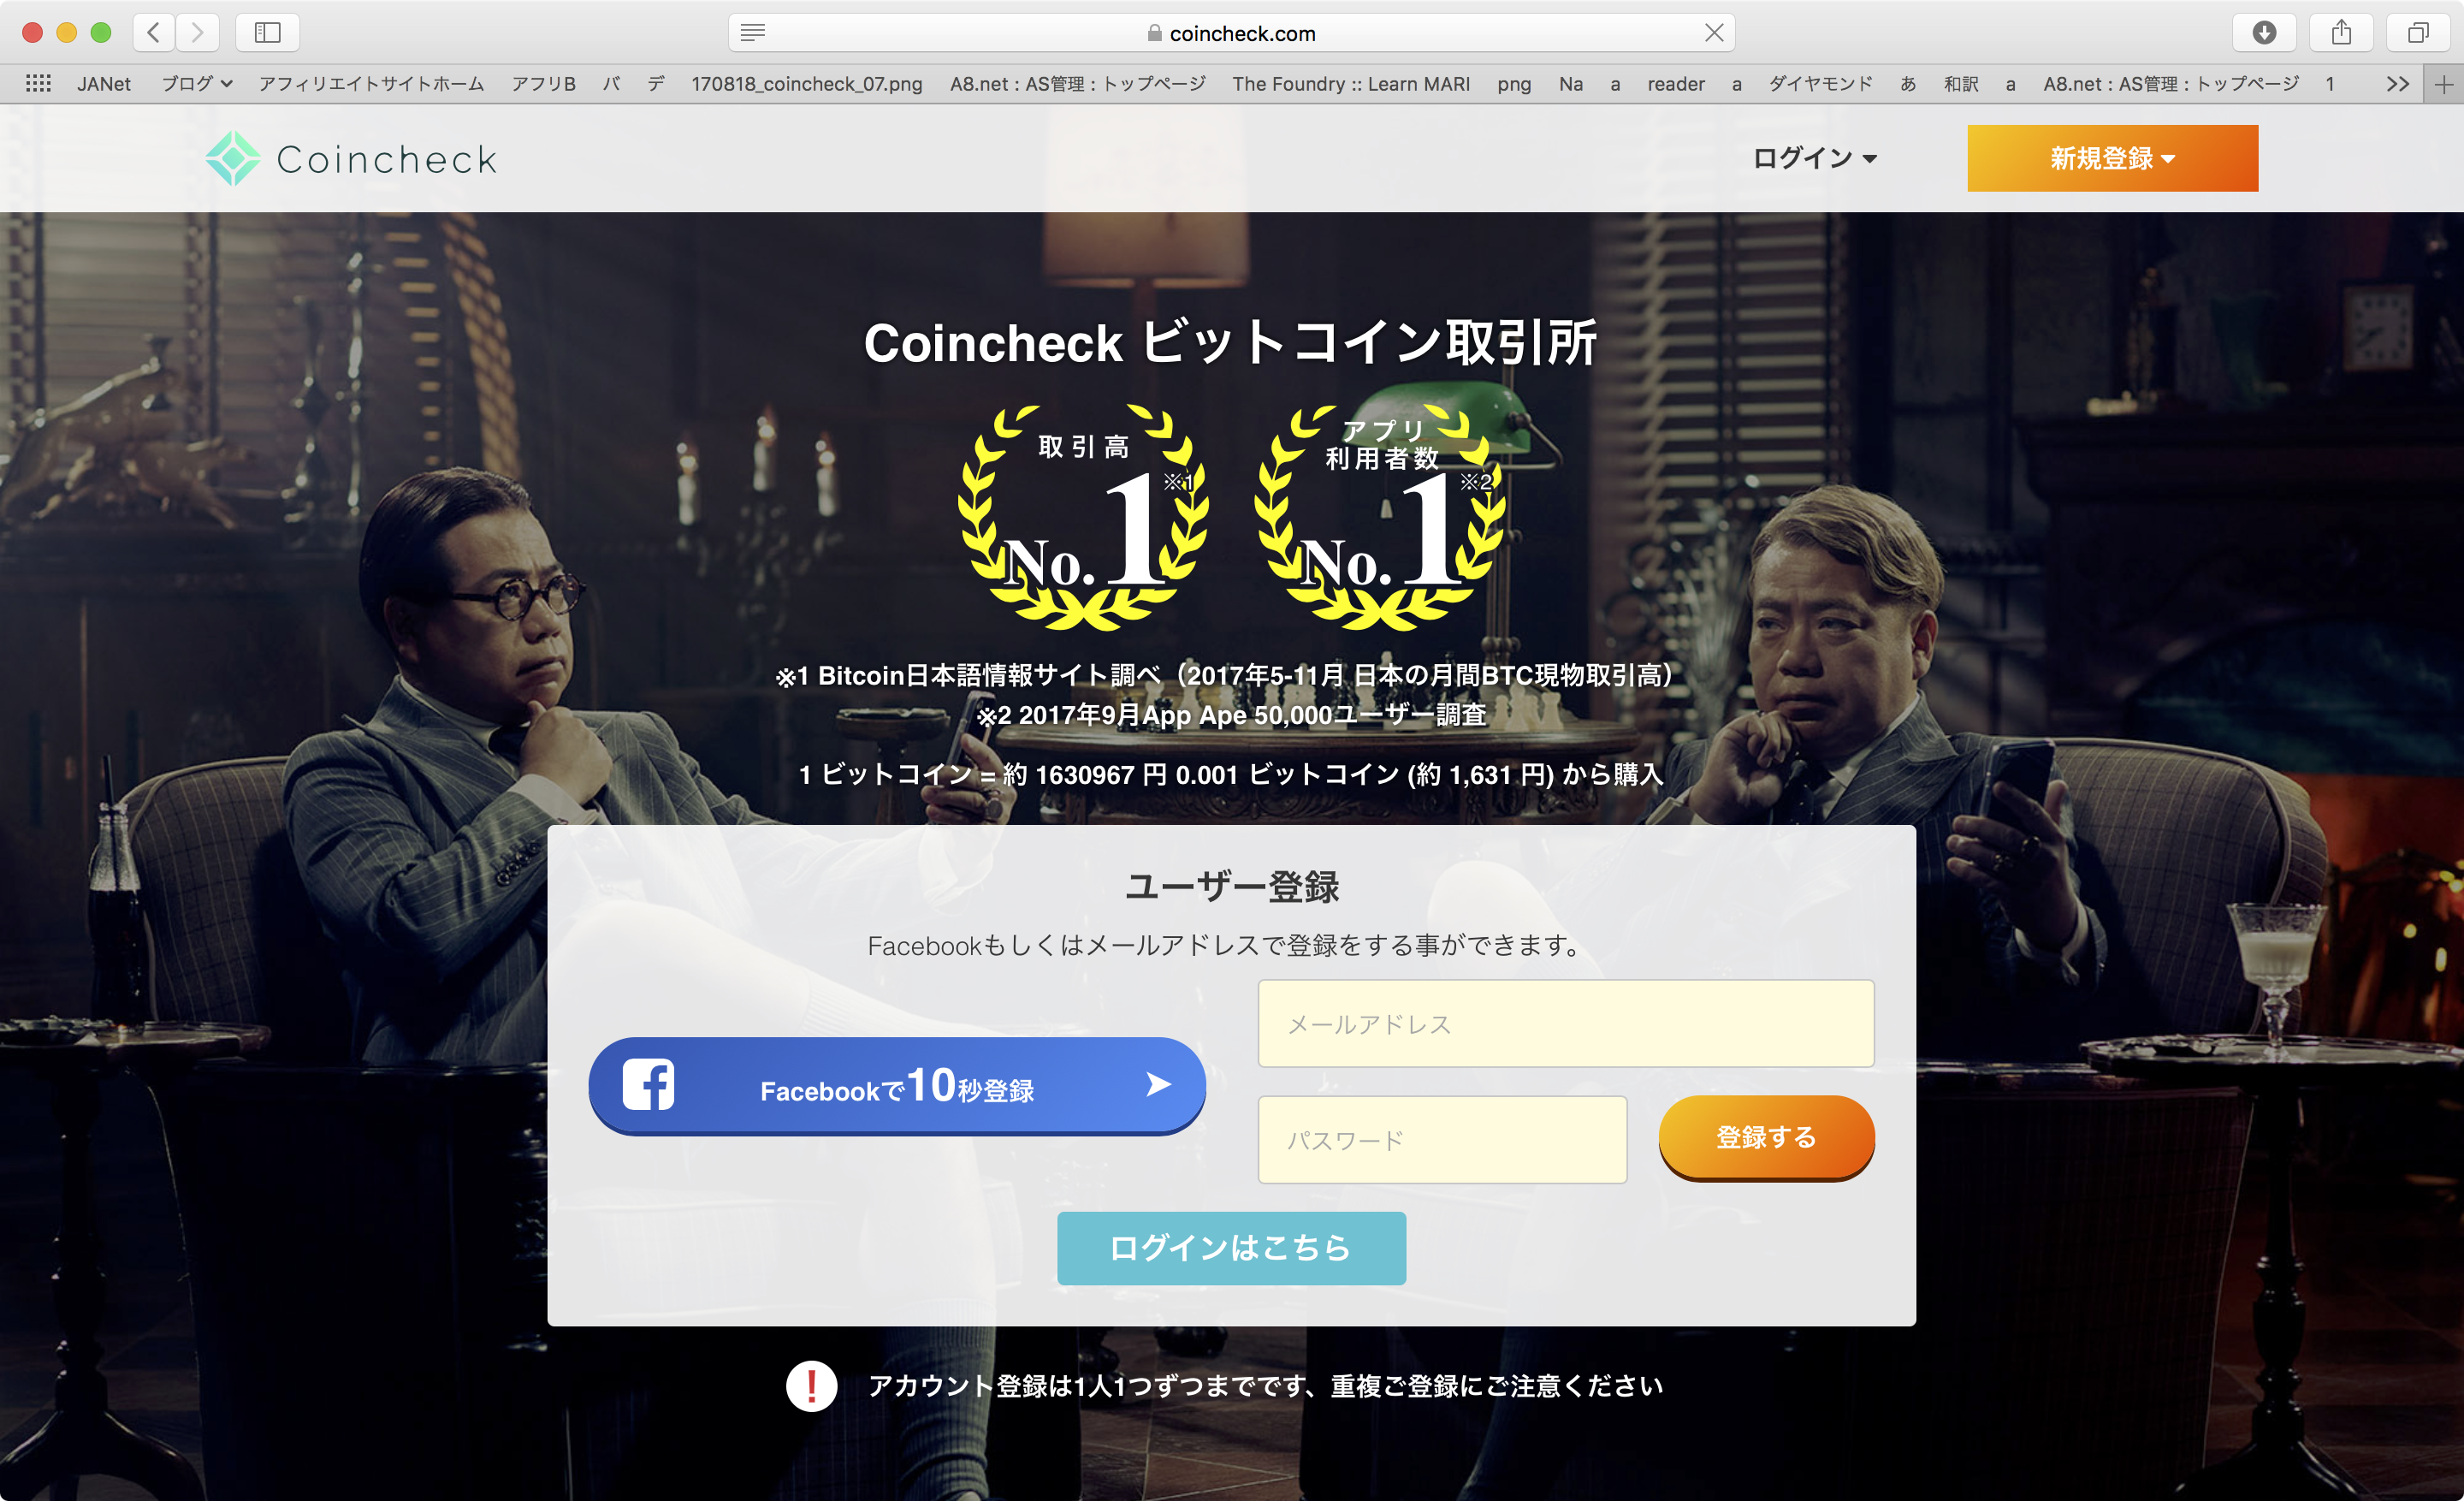2464x1501 pixels.
Task: Click the coincheck.com address bar
Action: point(1231,33)
